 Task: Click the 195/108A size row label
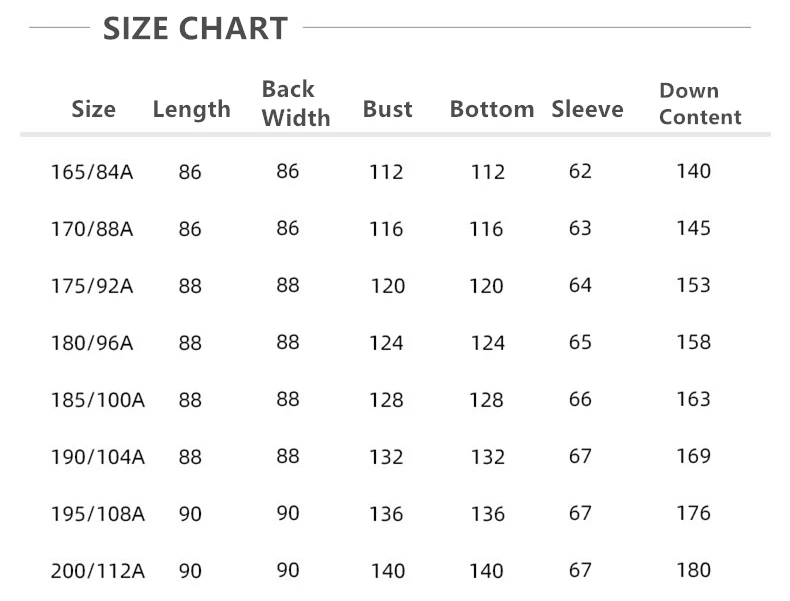click(x=98, y=514)
